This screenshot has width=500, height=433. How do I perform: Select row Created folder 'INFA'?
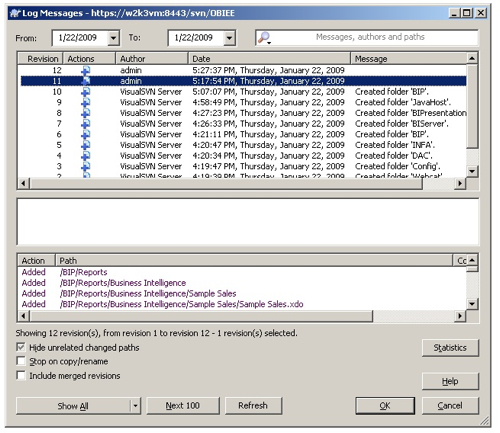point(243,145)
